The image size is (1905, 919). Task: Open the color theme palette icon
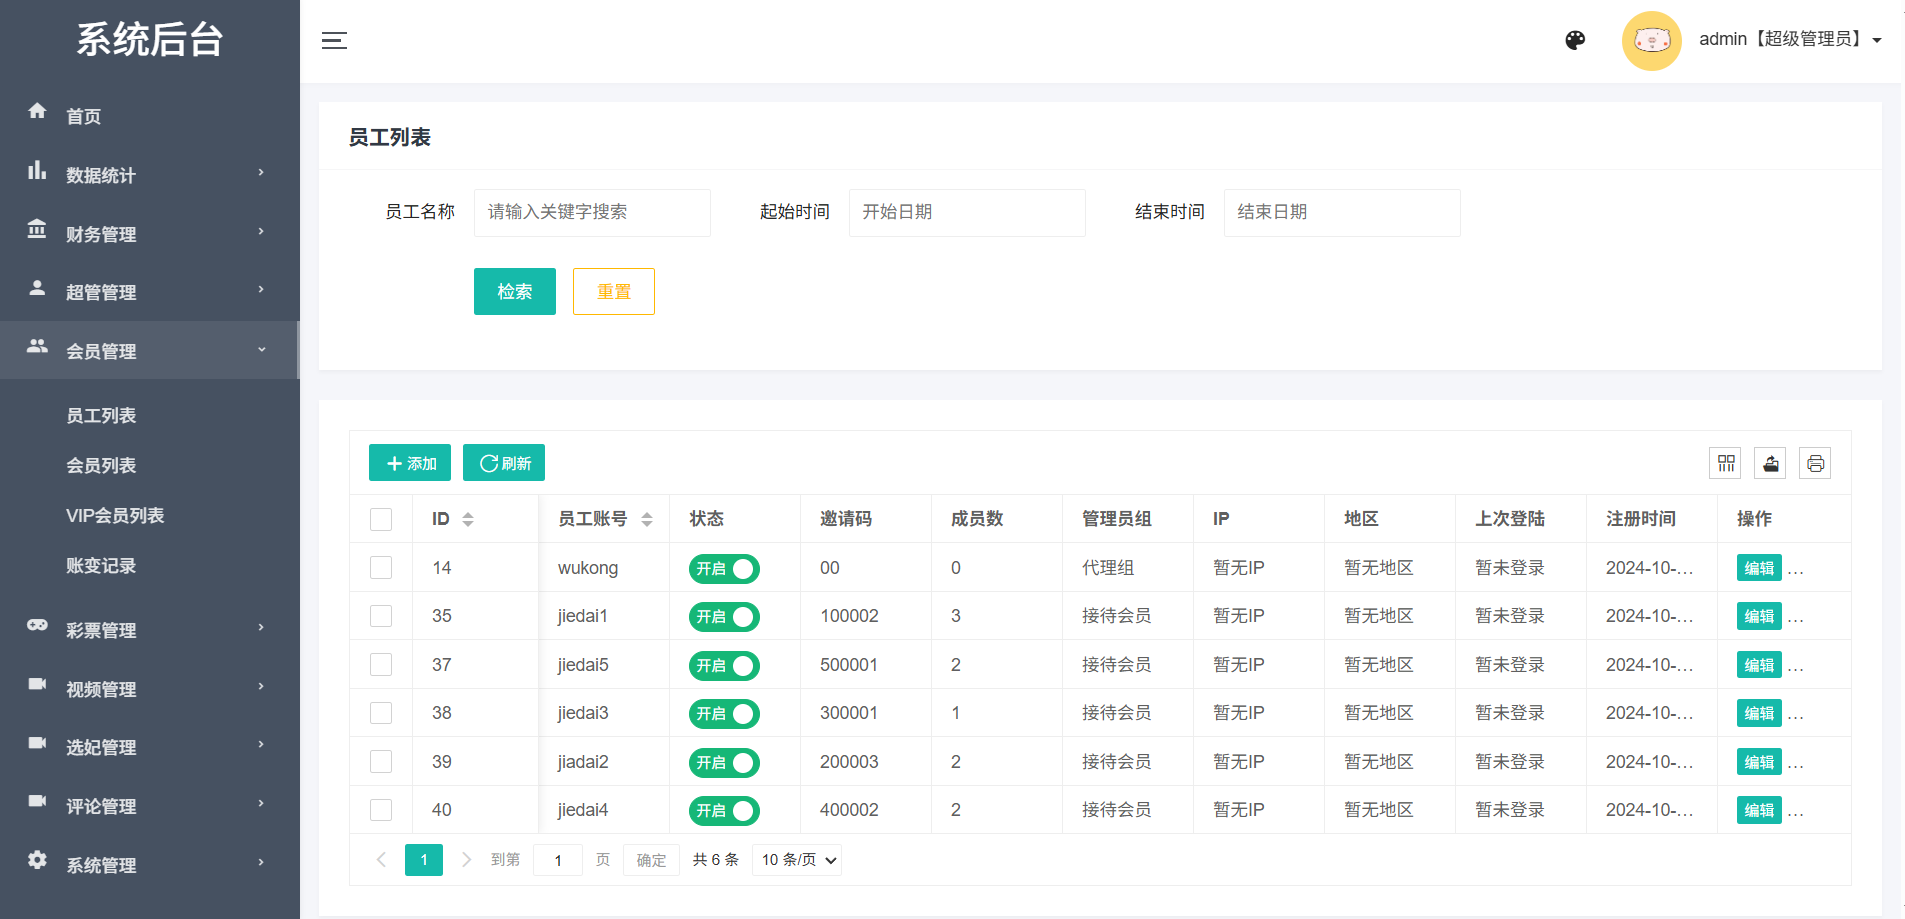point(1575,40)
